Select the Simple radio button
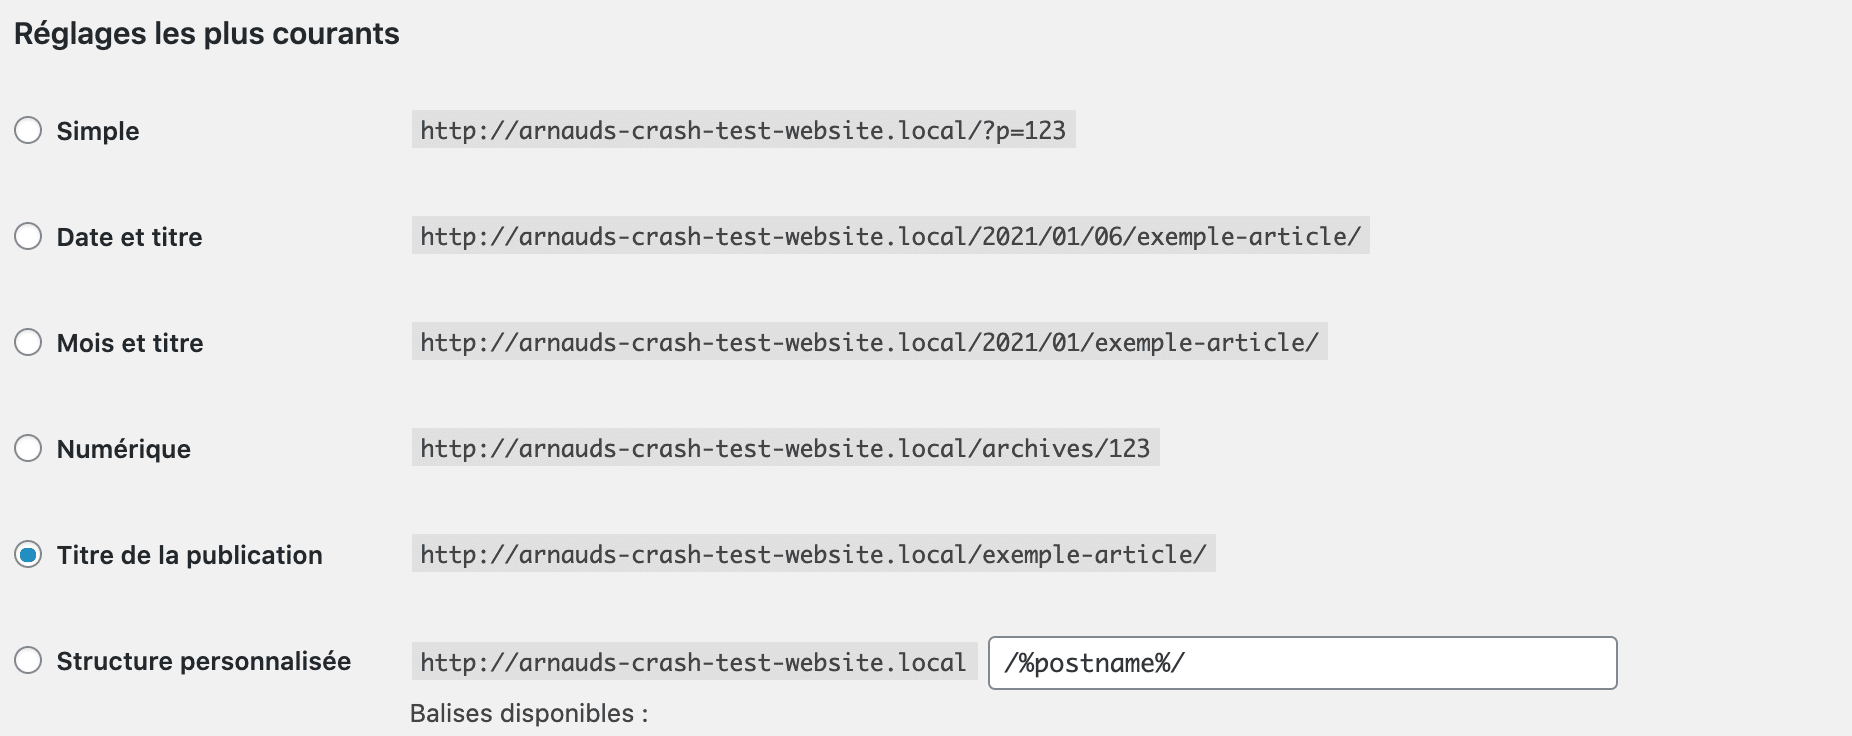Image resolution: width=1852 pixels, height=736 pixels. [x=28, y=131]
